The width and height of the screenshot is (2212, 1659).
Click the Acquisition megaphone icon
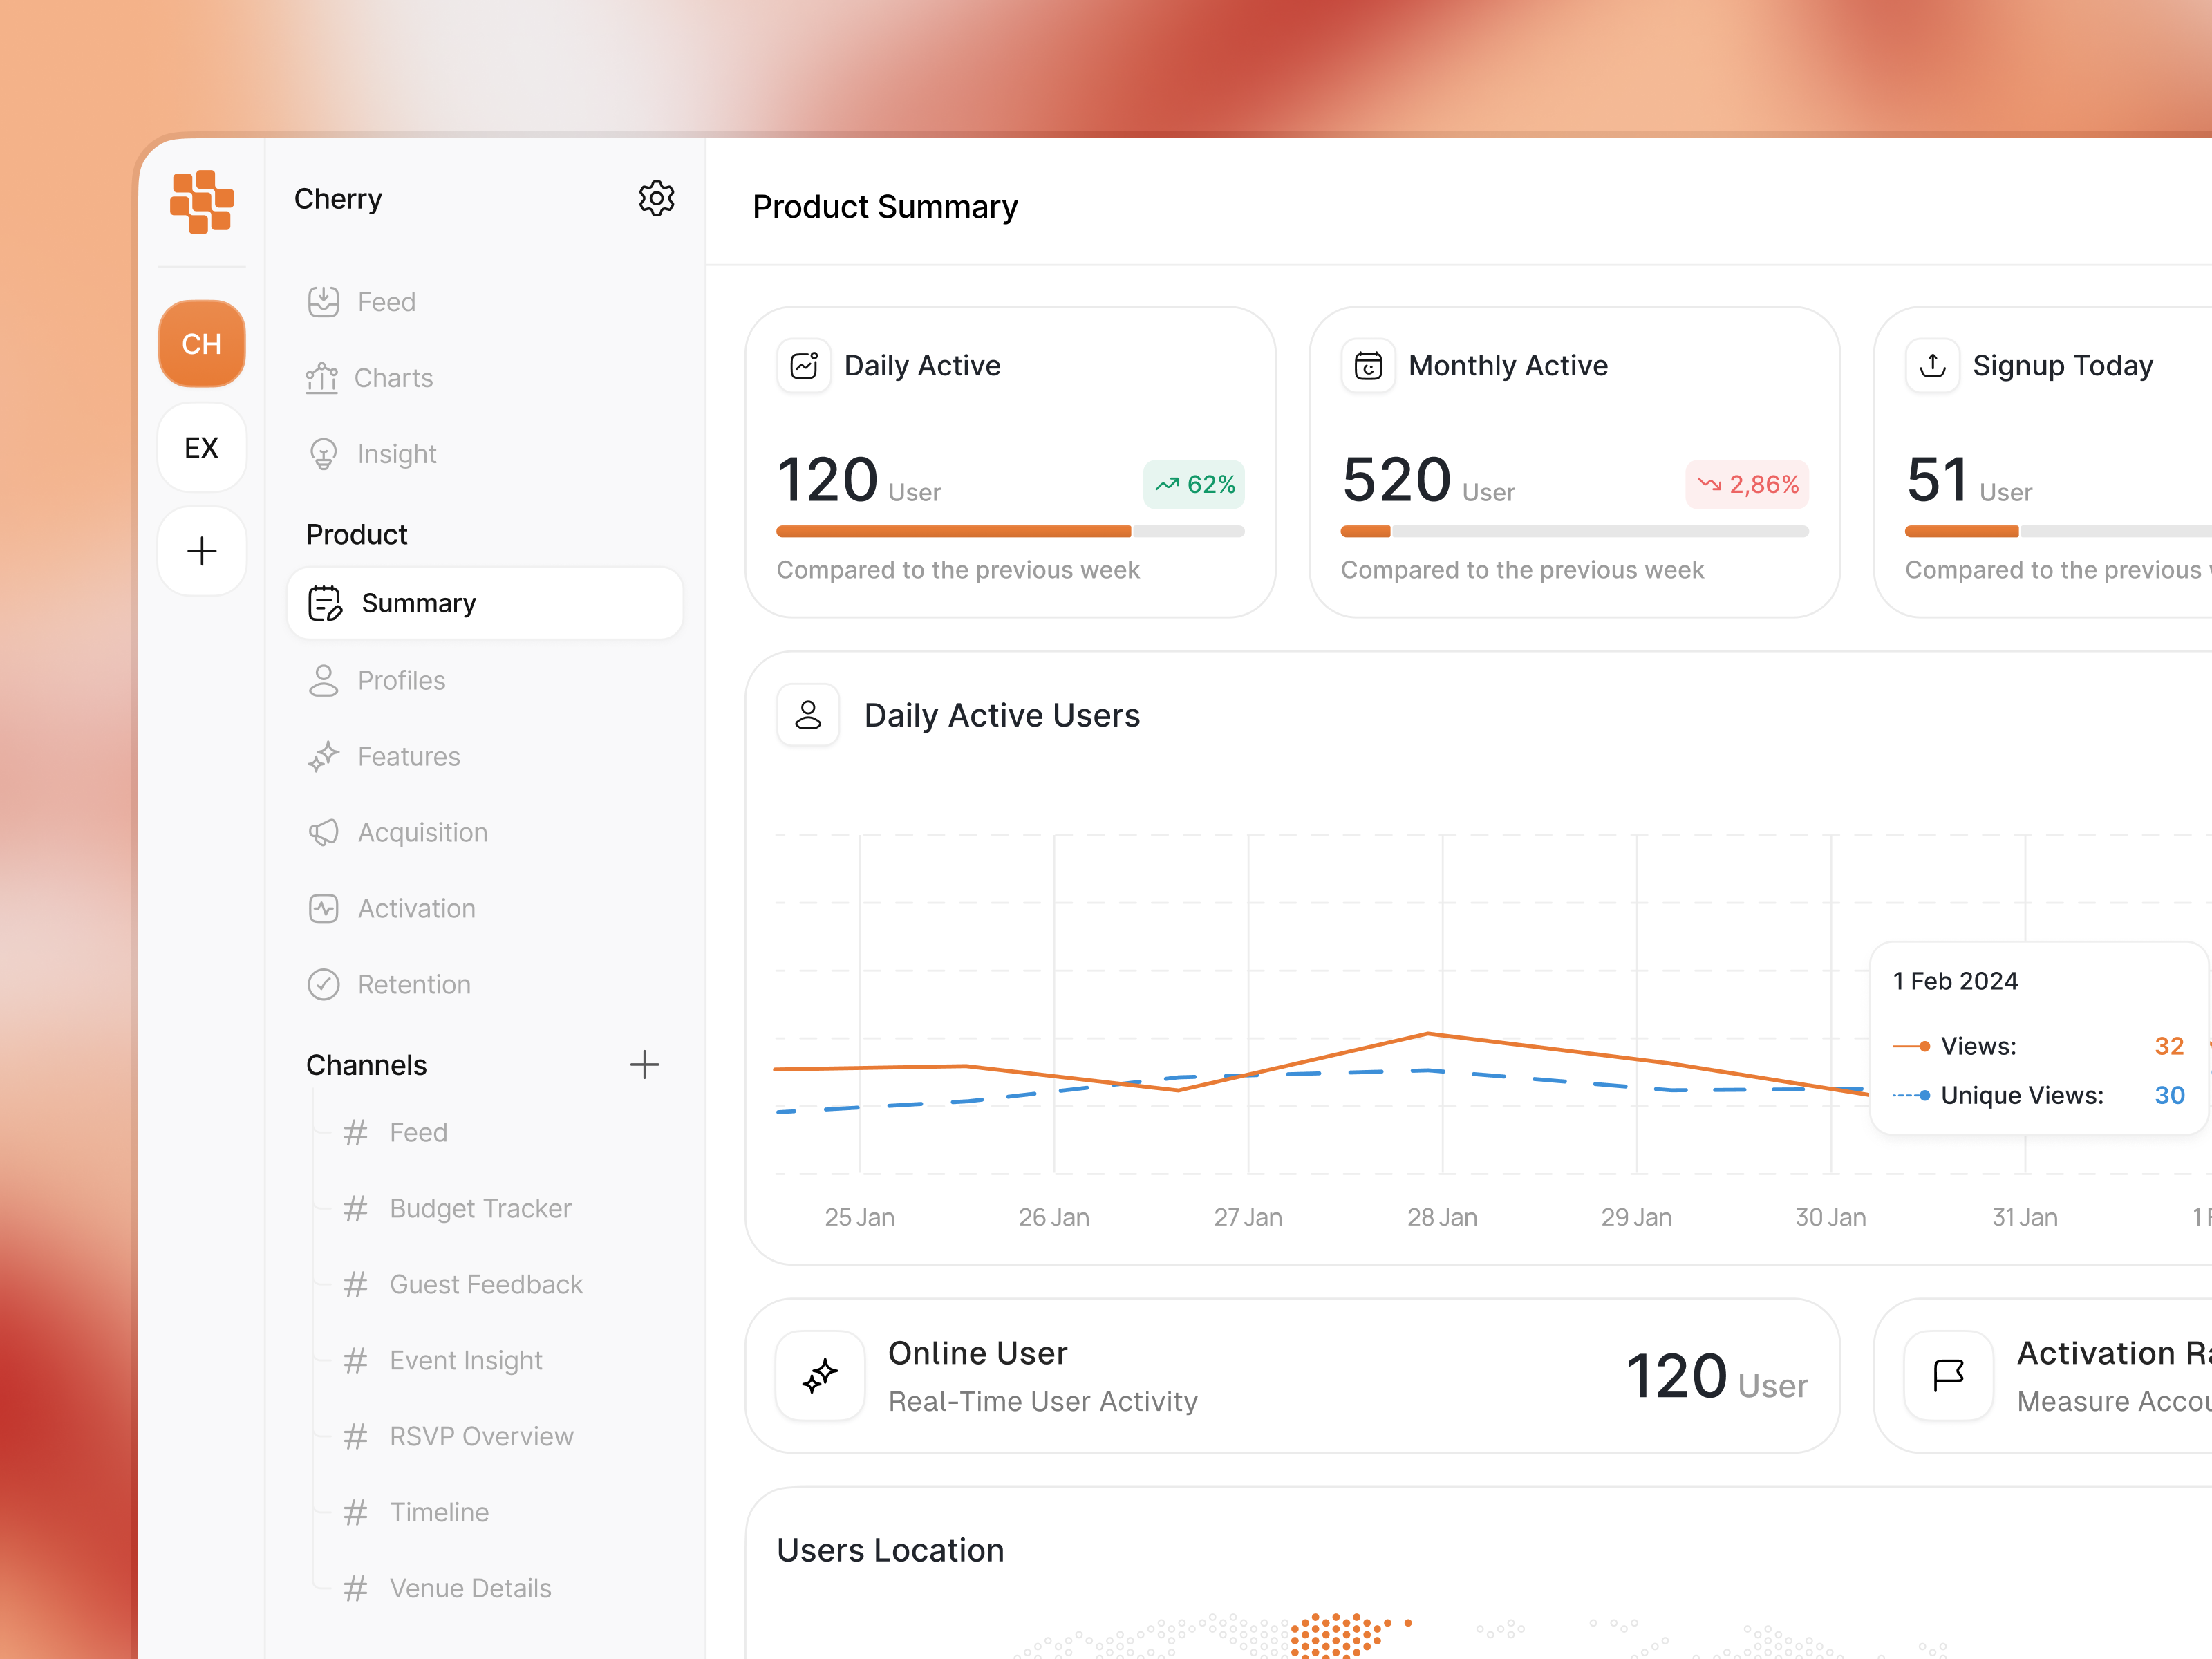(322, 832)
